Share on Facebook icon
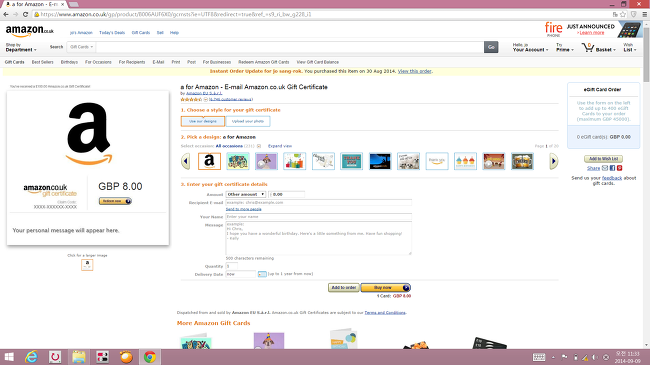650x365 pixels. click(612, 168)
